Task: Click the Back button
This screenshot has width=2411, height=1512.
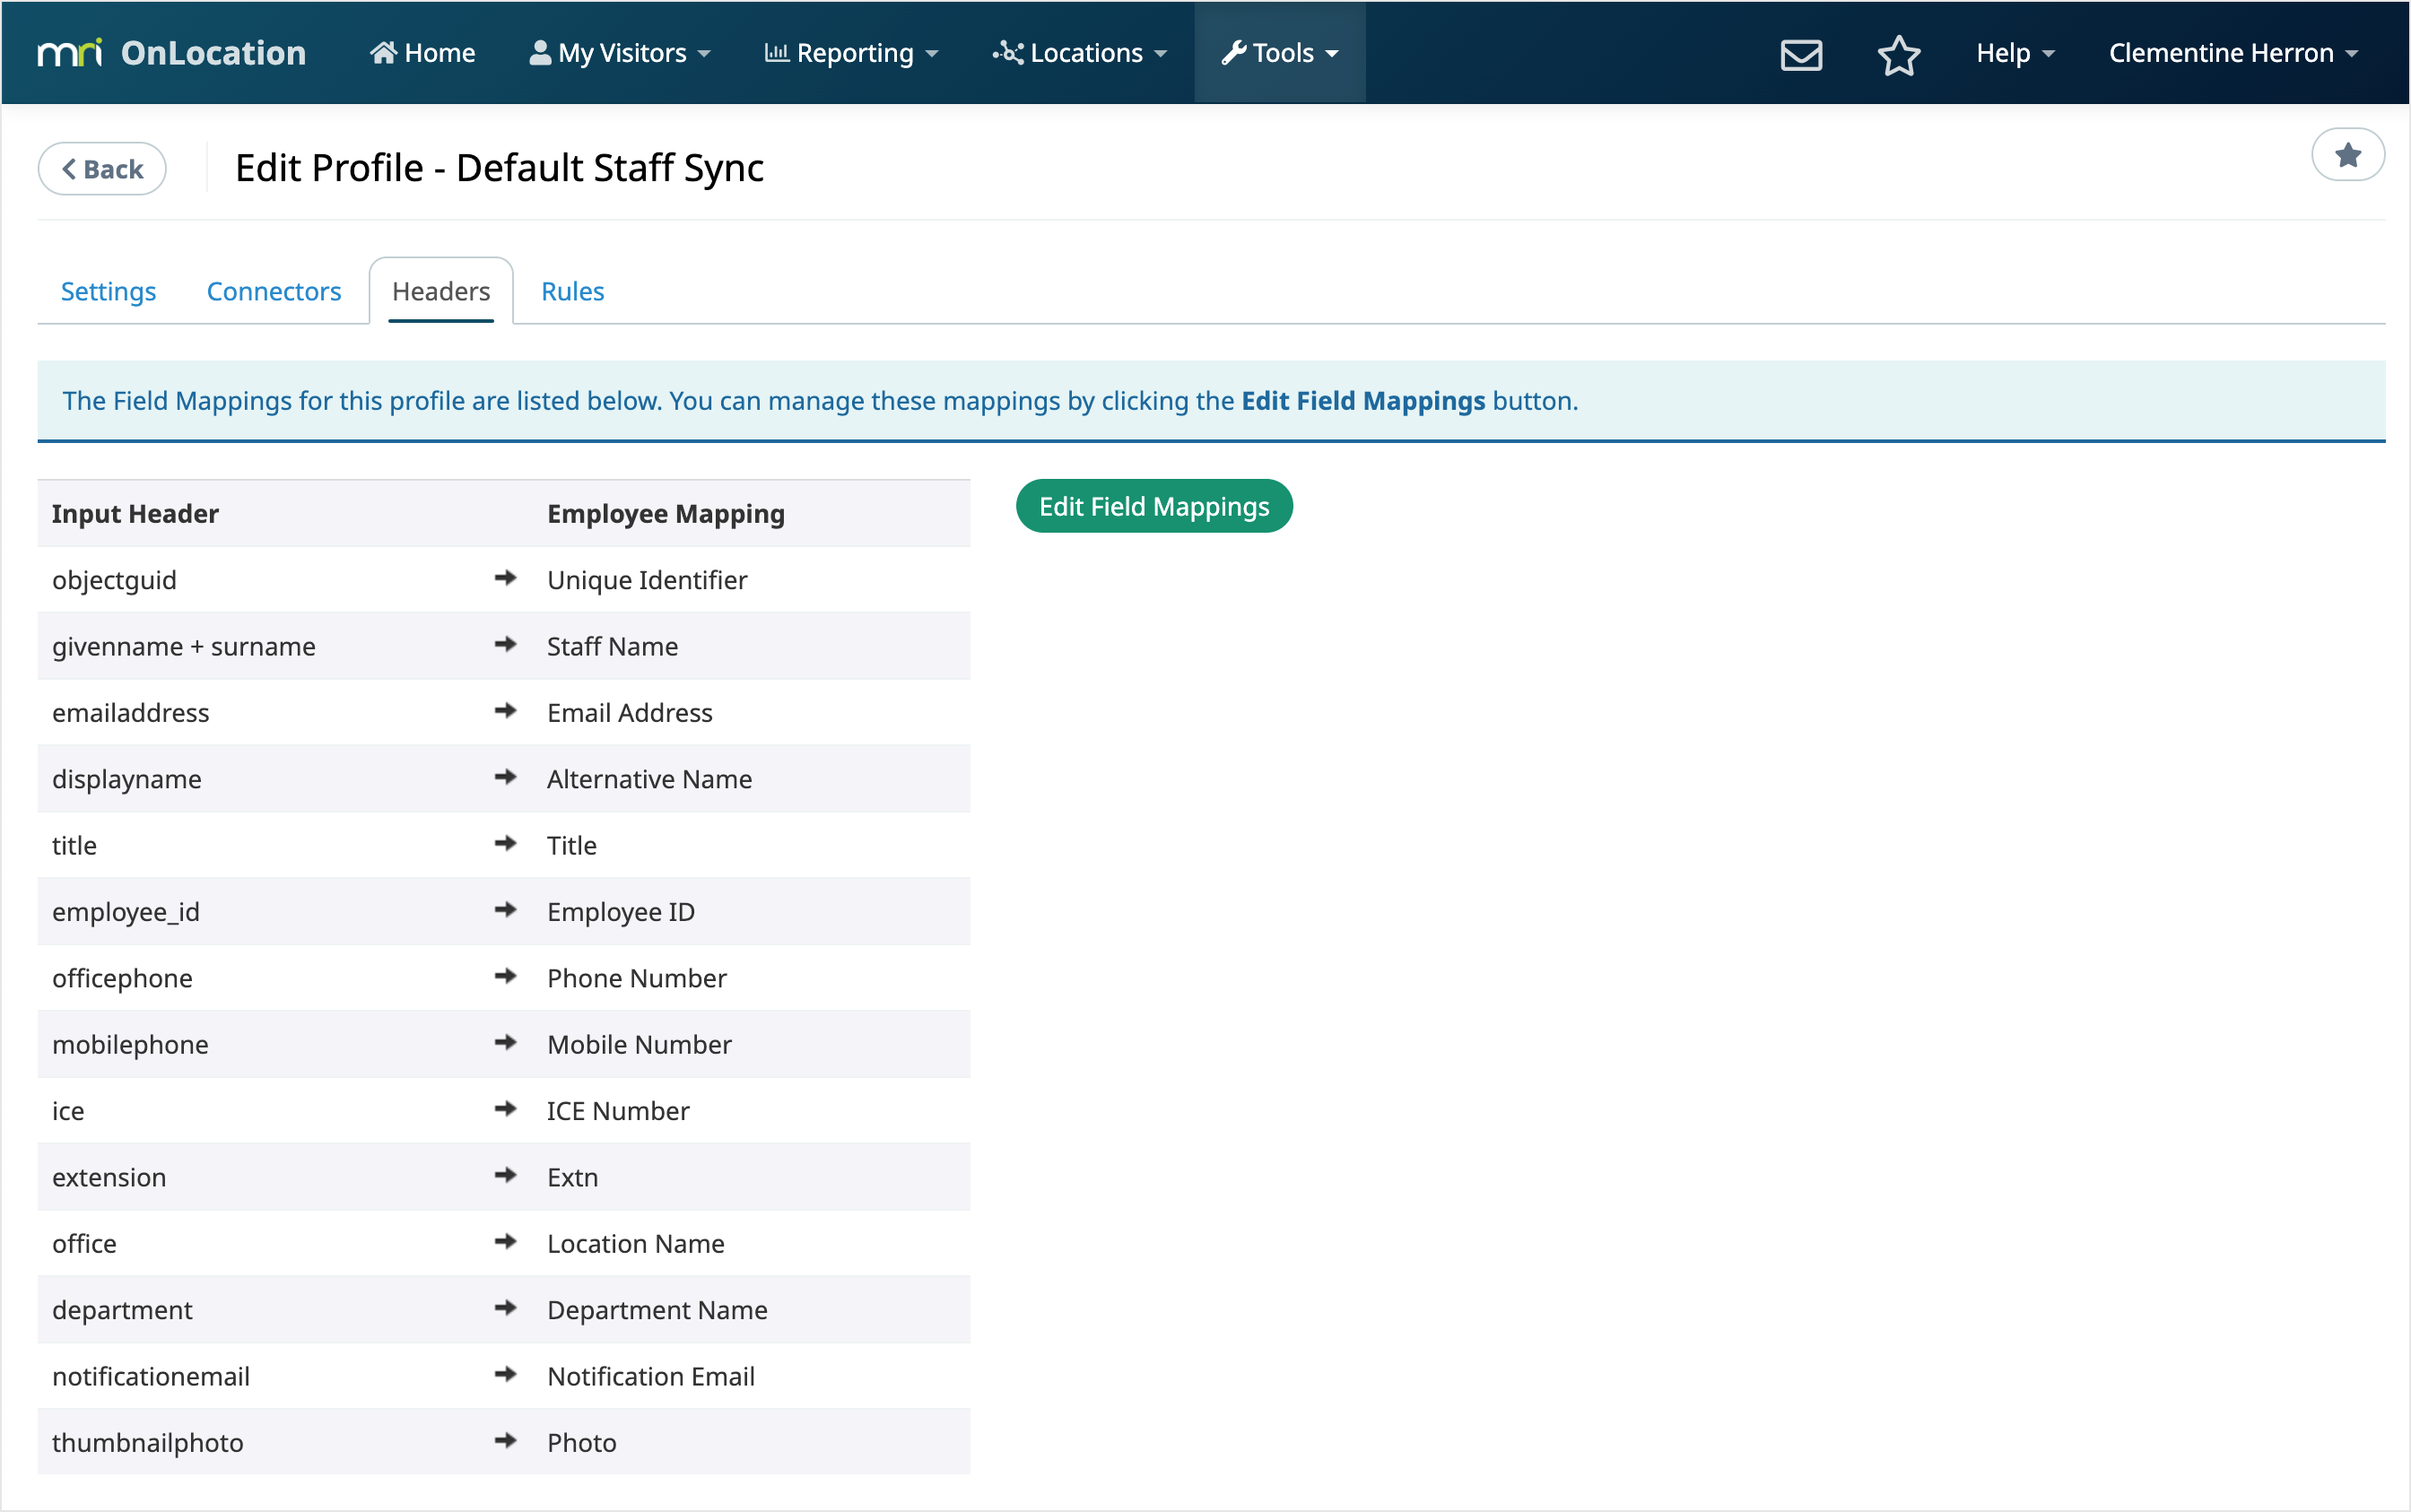Action: tap(101, 168)
